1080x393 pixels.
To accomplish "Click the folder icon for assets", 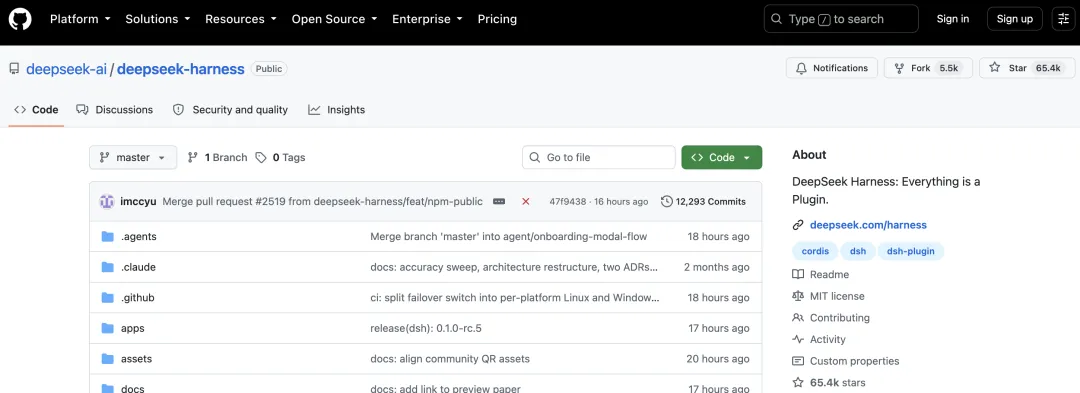I will 107,359.
